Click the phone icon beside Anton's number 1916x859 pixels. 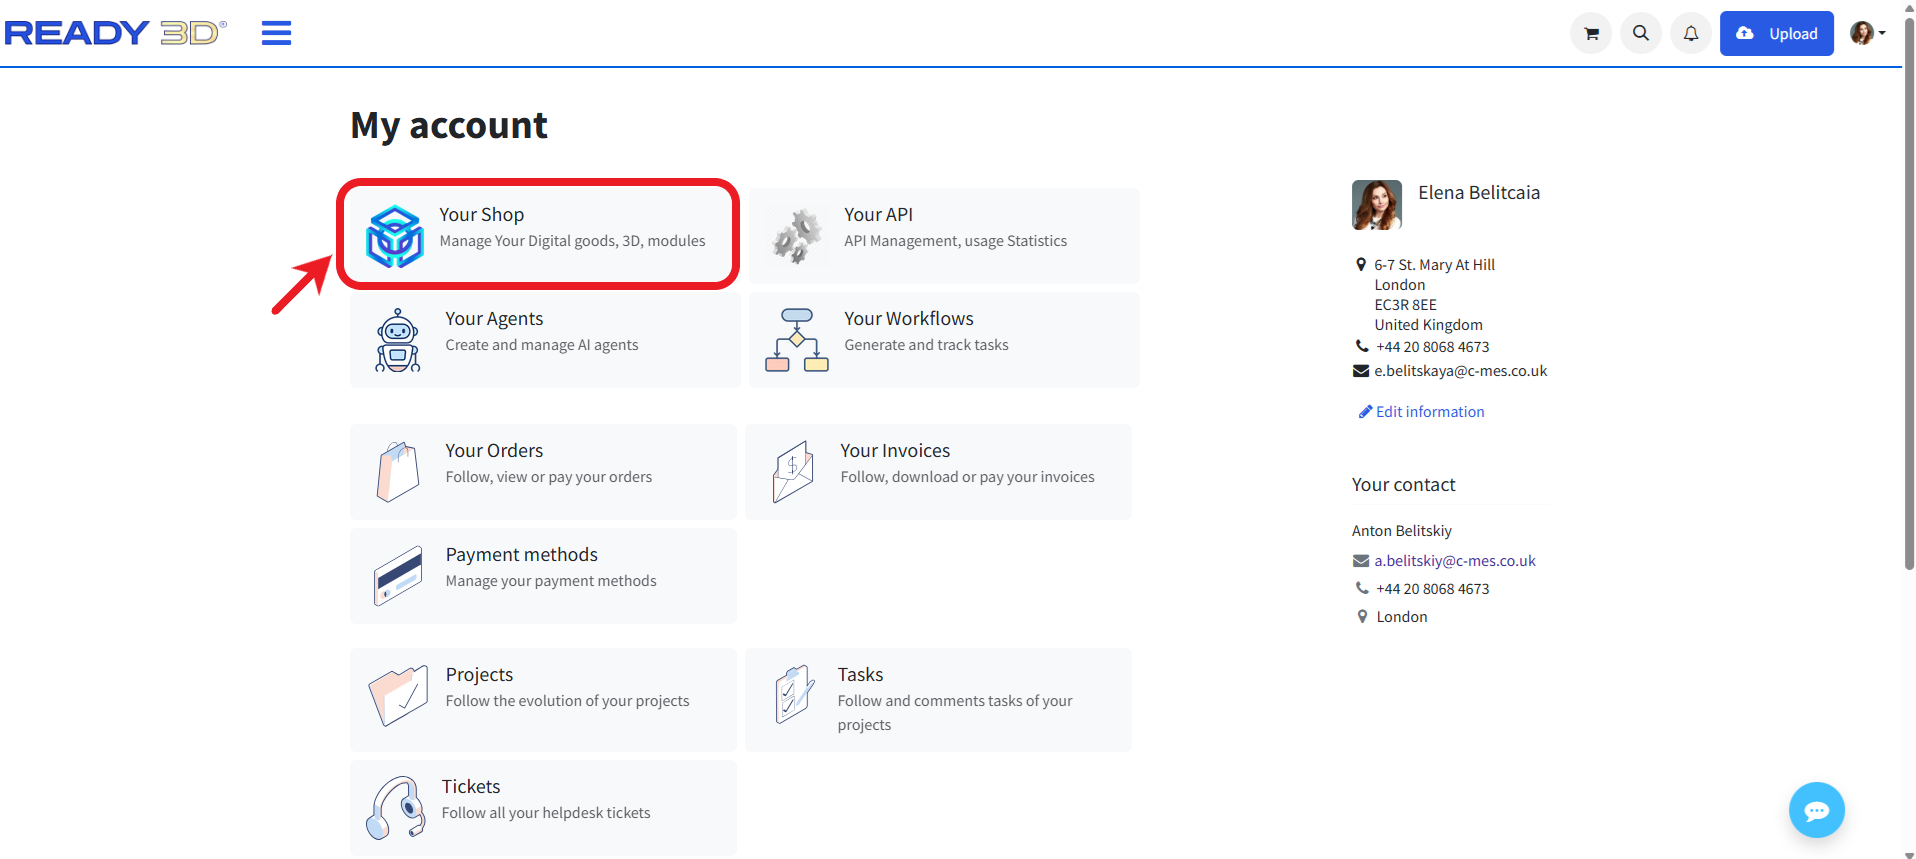[1361, 588]
